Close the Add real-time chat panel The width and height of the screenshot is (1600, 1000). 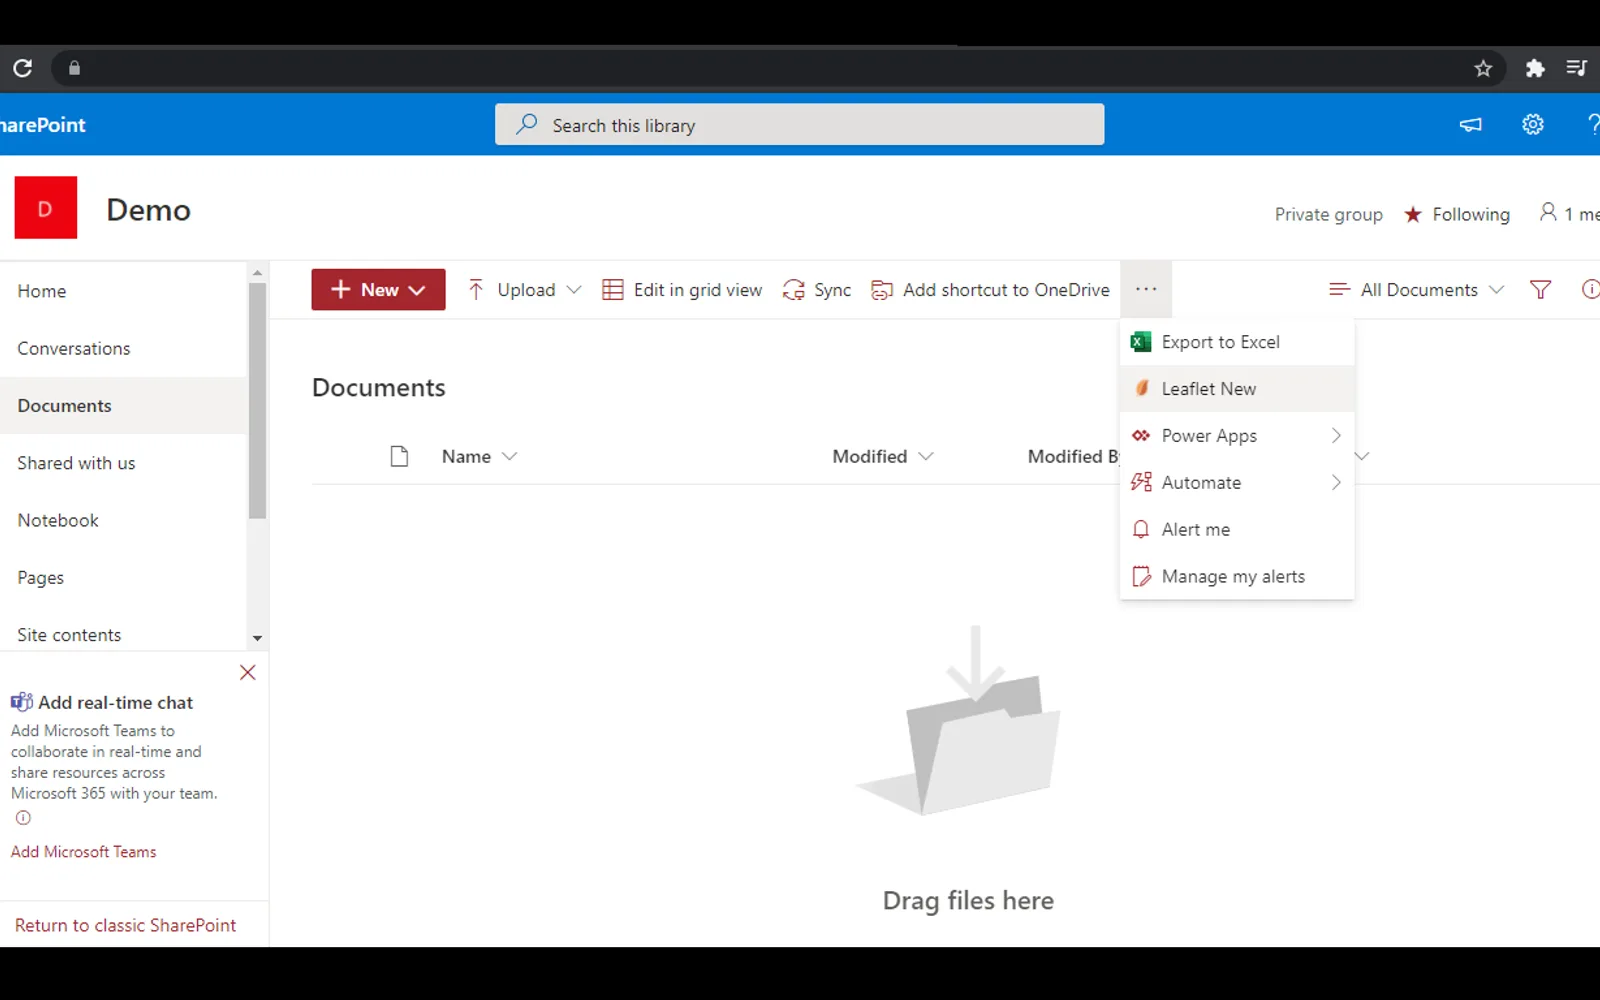pyautogui.click(x=248, y=673)
